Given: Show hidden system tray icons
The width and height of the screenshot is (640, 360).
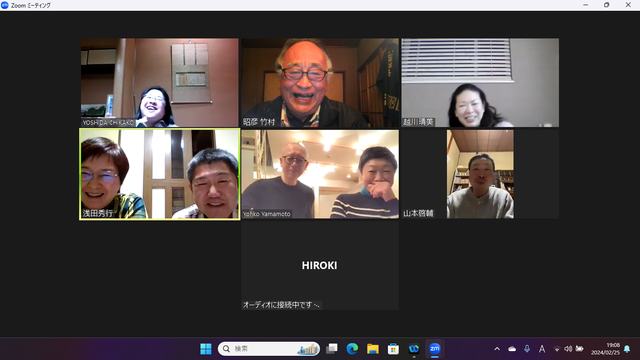Looking at the screenshot, I should click(x=497, y=349).
